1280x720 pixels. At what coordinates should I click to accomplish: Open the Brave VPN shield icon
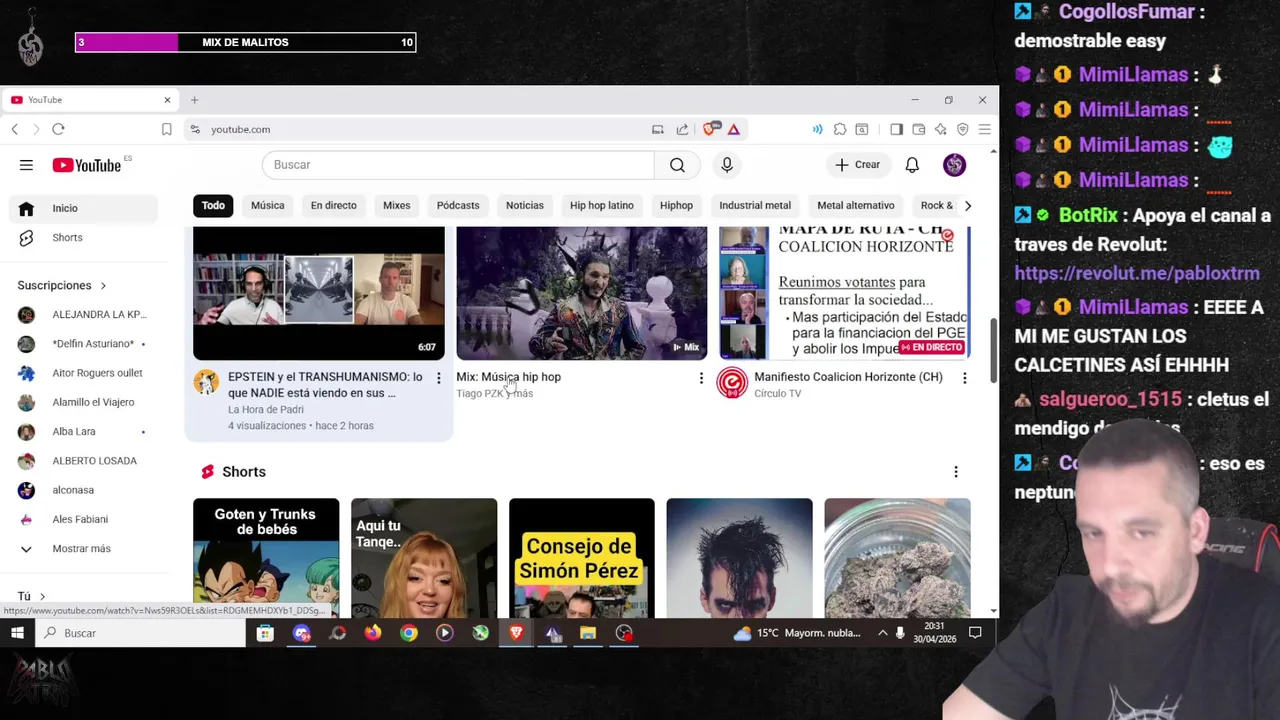(x=963, y=129)
